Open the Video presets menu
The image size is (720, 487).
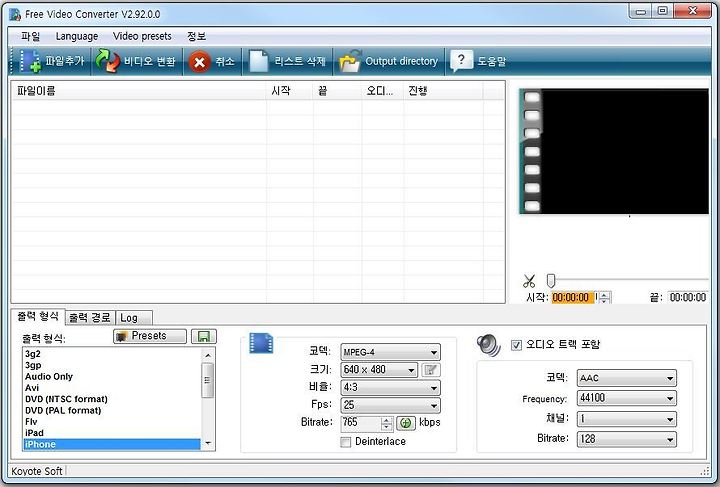click(142, 36)
